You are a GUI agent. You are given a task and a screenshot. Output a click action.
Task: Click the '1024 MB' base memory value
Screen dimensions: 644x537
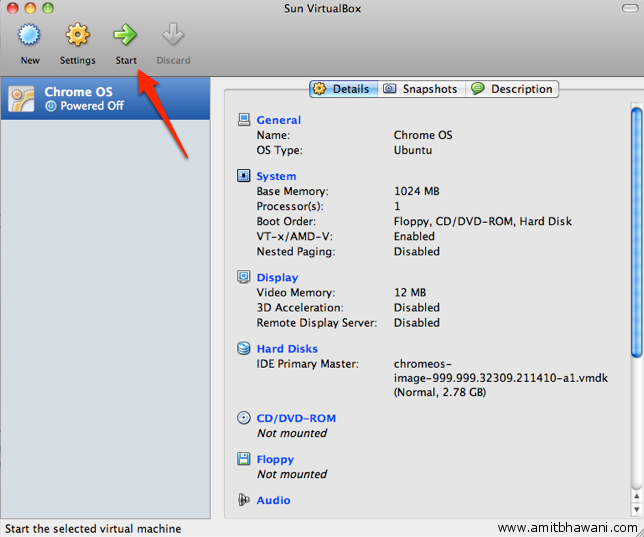416,191
